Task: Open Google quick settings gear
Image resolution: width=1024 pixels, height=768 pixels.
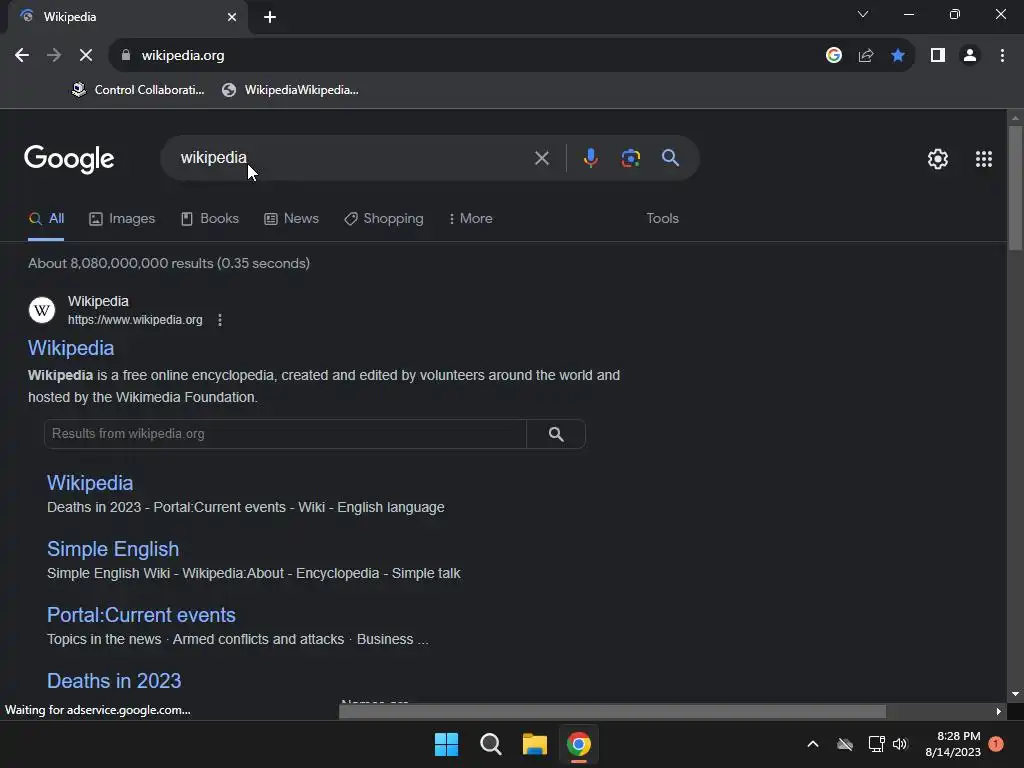Action: tap(938, 159)
